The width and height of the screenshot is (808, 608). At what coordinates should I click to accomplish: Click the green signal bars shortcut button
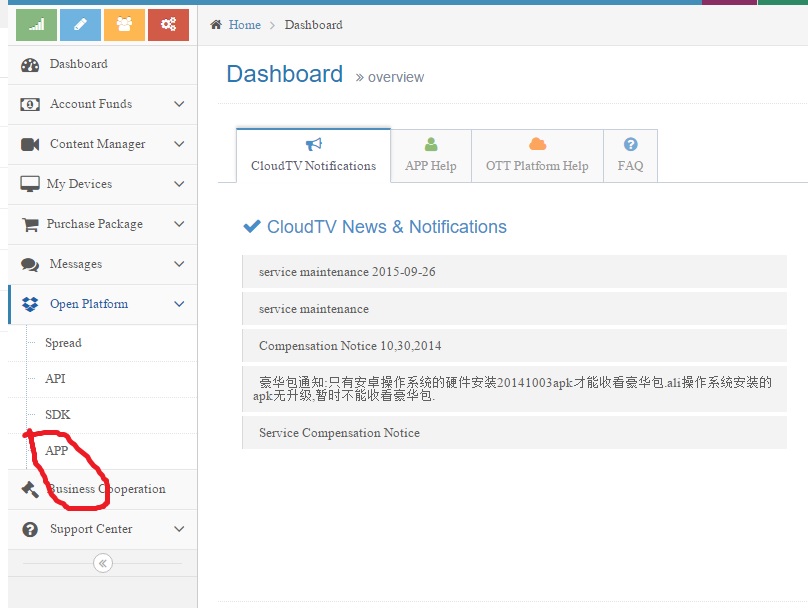point(36,24)
